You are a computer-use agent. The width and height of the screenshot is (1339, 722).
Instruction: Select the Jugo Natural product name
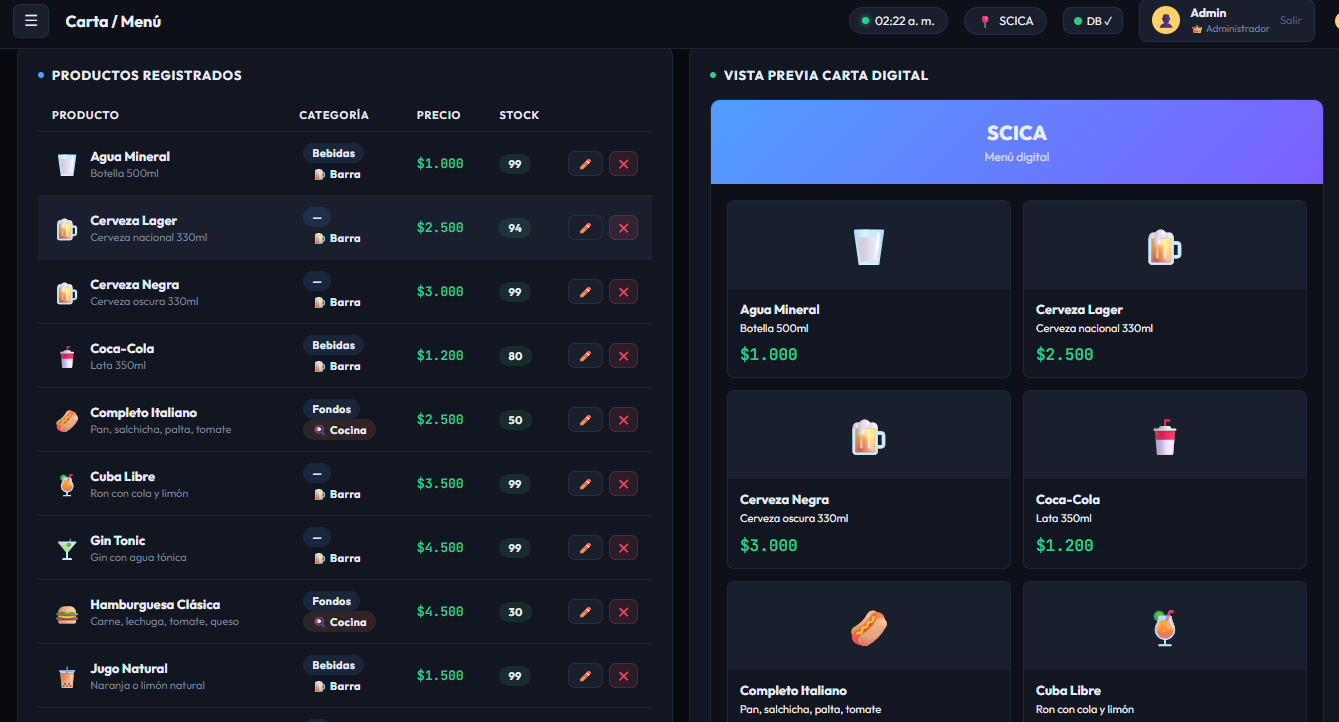pos(129,668)
